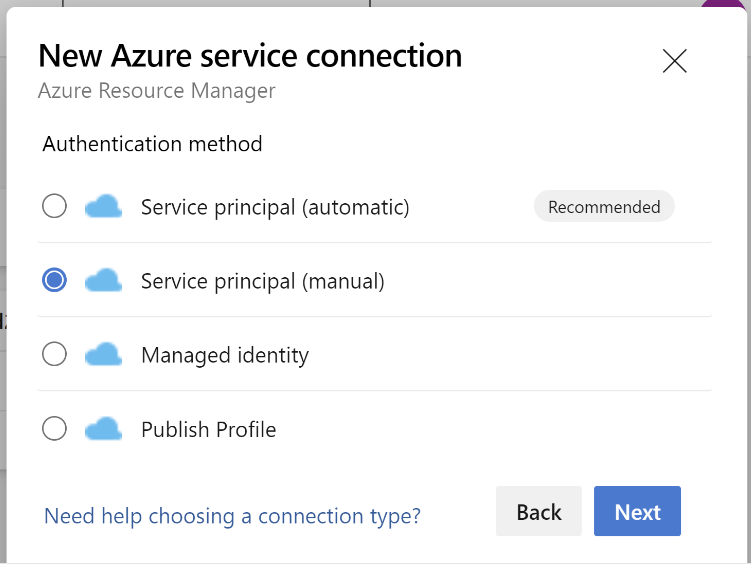Proceed with the Next button
Image resolution: width=751 pixels, height=564 pixels.
(x=637, y=511)
